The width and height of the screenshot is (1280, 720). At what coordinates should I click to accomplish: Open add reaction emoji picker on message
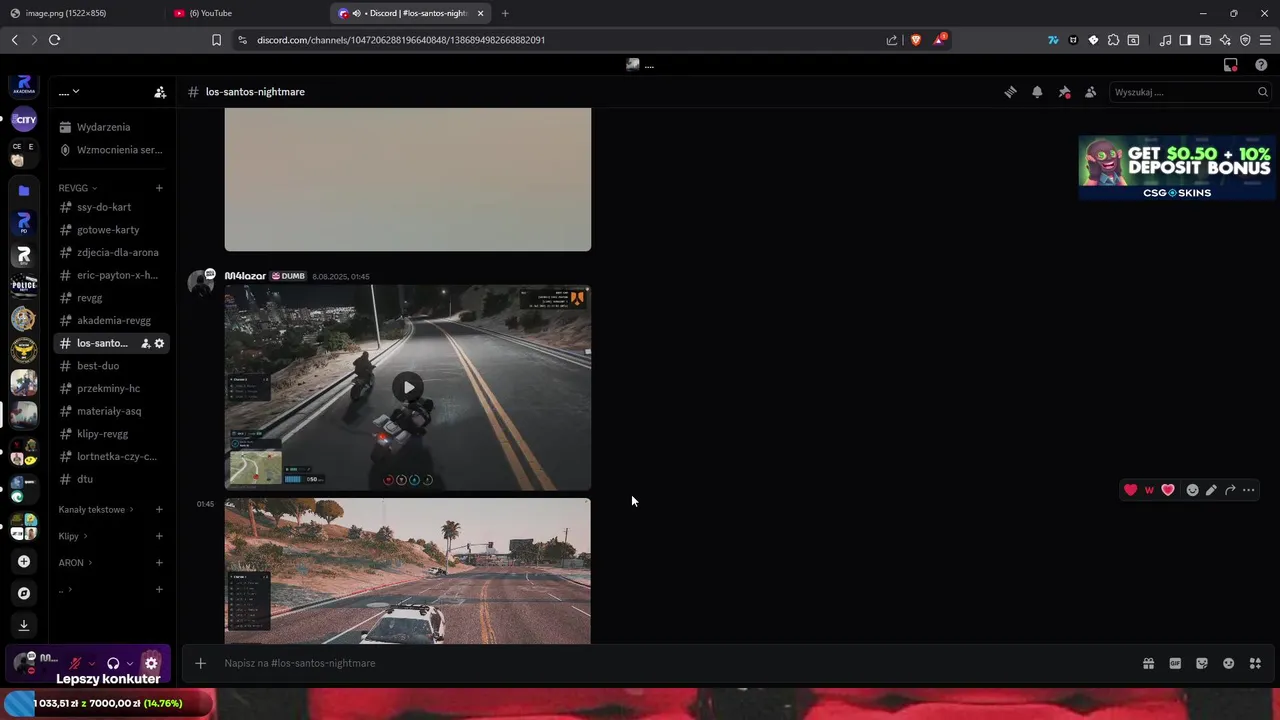1192,490
